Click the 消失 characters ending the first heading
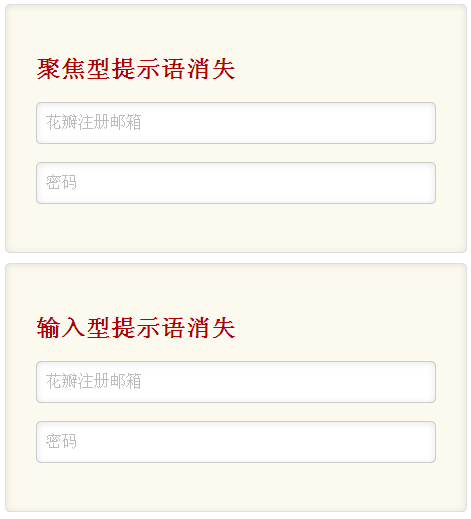 pyautogui.click(x=211, y=69)
